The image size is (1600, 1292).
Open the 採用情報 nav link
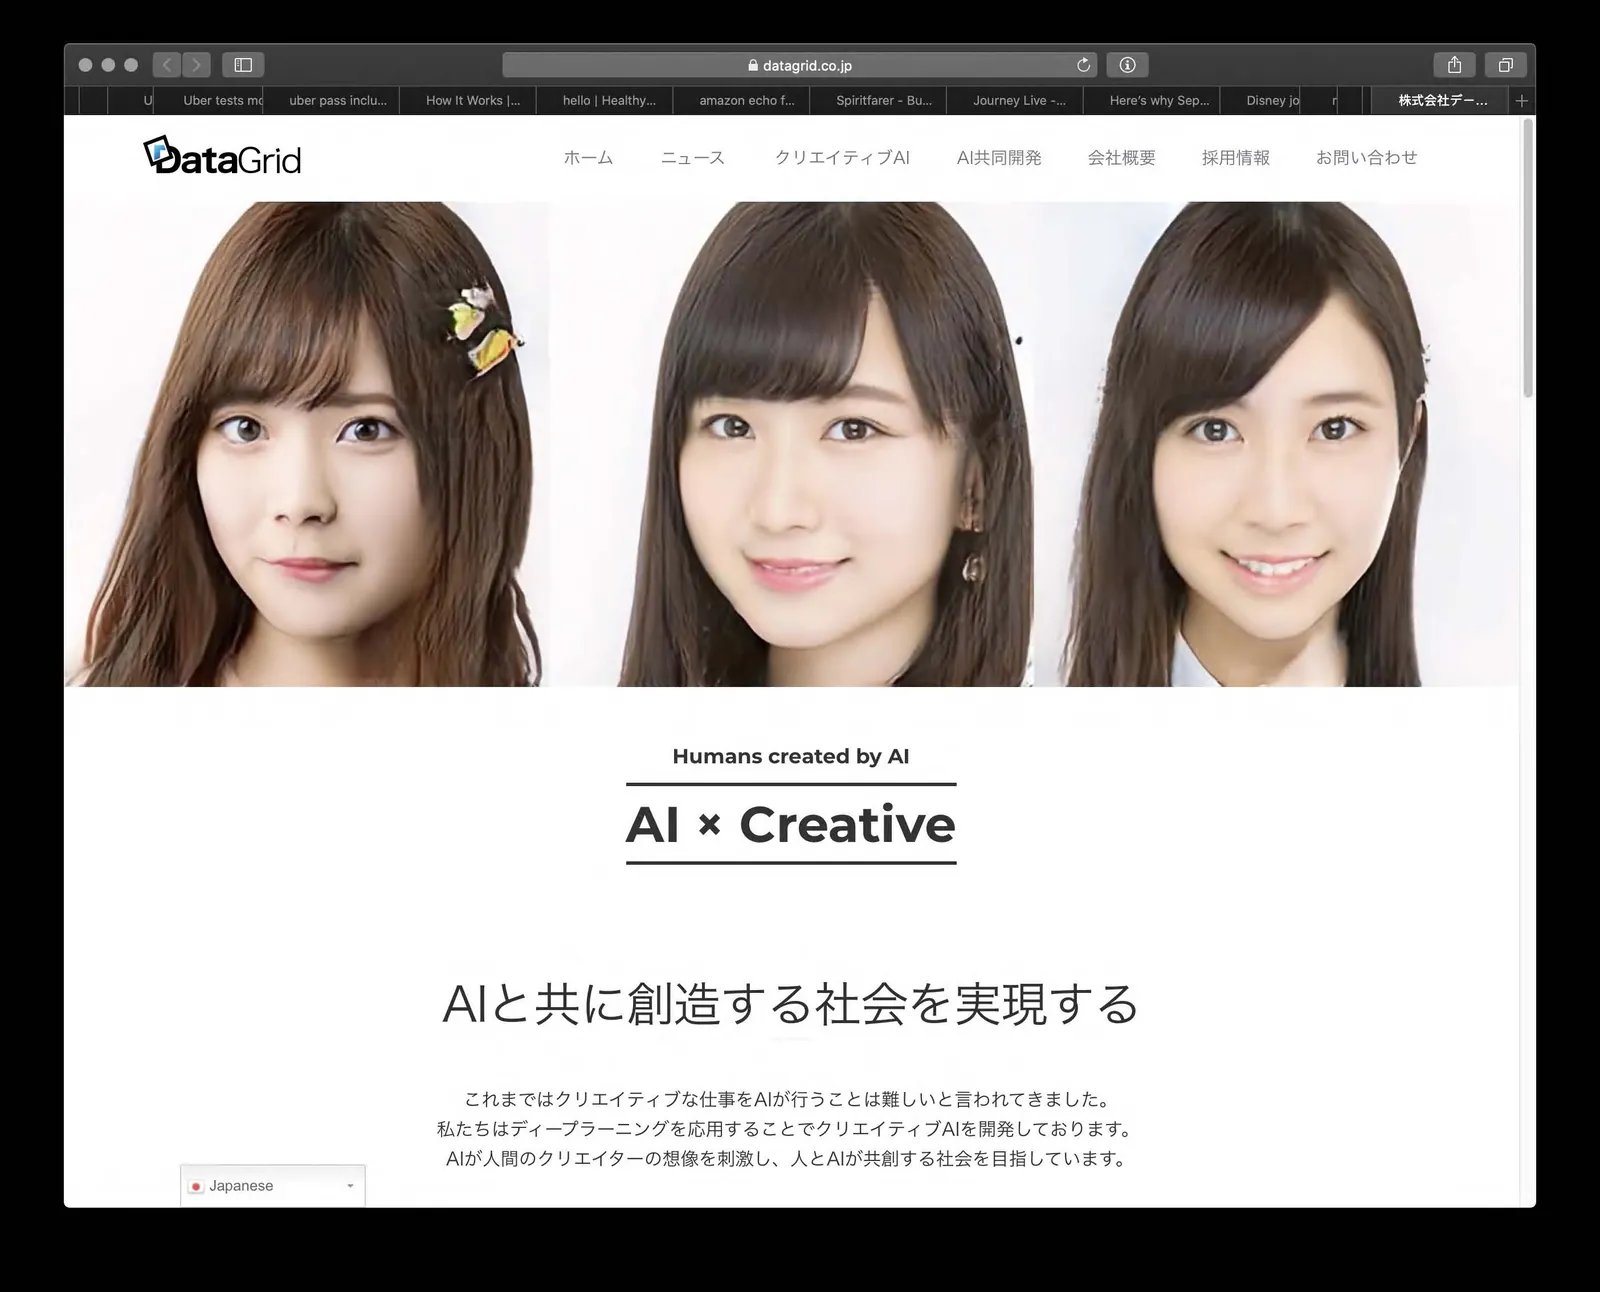(x=1236, y=158)
